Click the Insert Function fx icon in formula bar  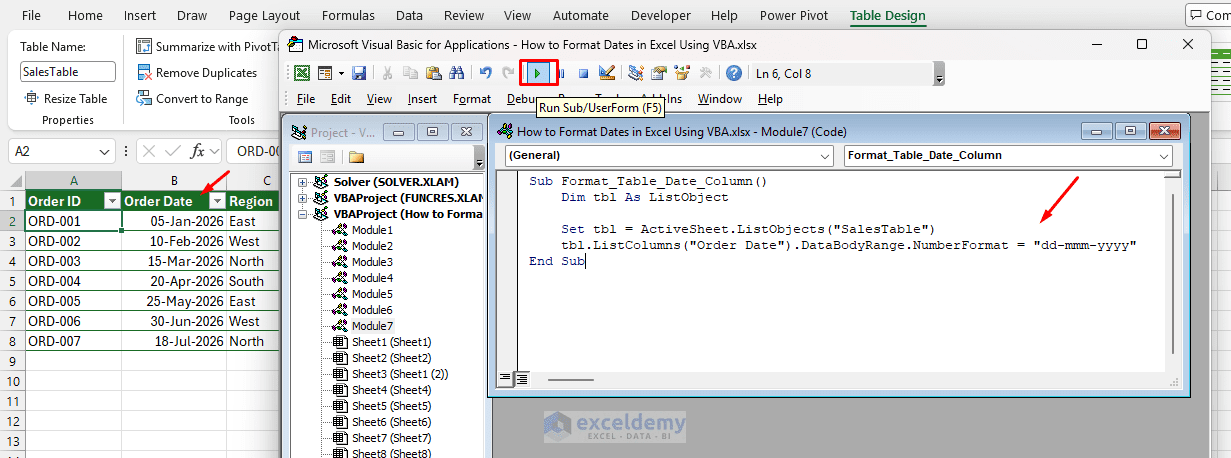[199, 152]
